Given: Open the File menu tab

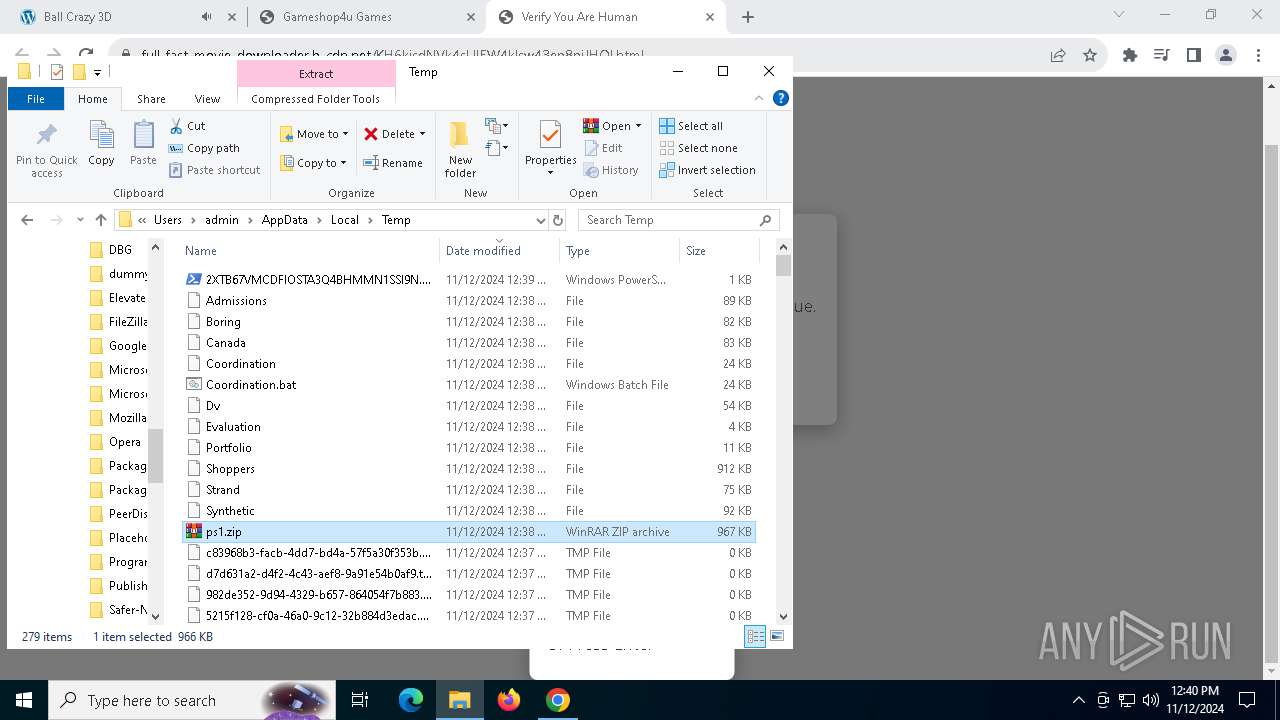Looking at the screenshot, I should click(36, 99).
